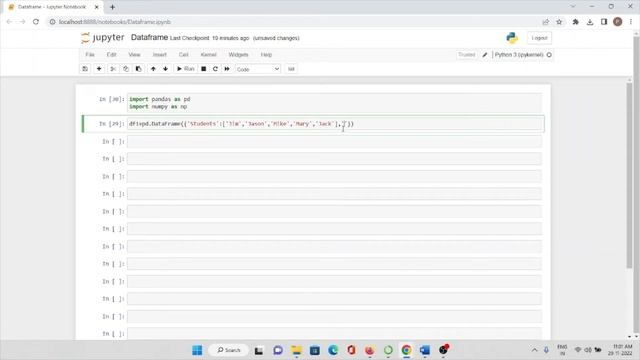
Task: Show hidden system tray icons
Action: (x=534, y=350)
